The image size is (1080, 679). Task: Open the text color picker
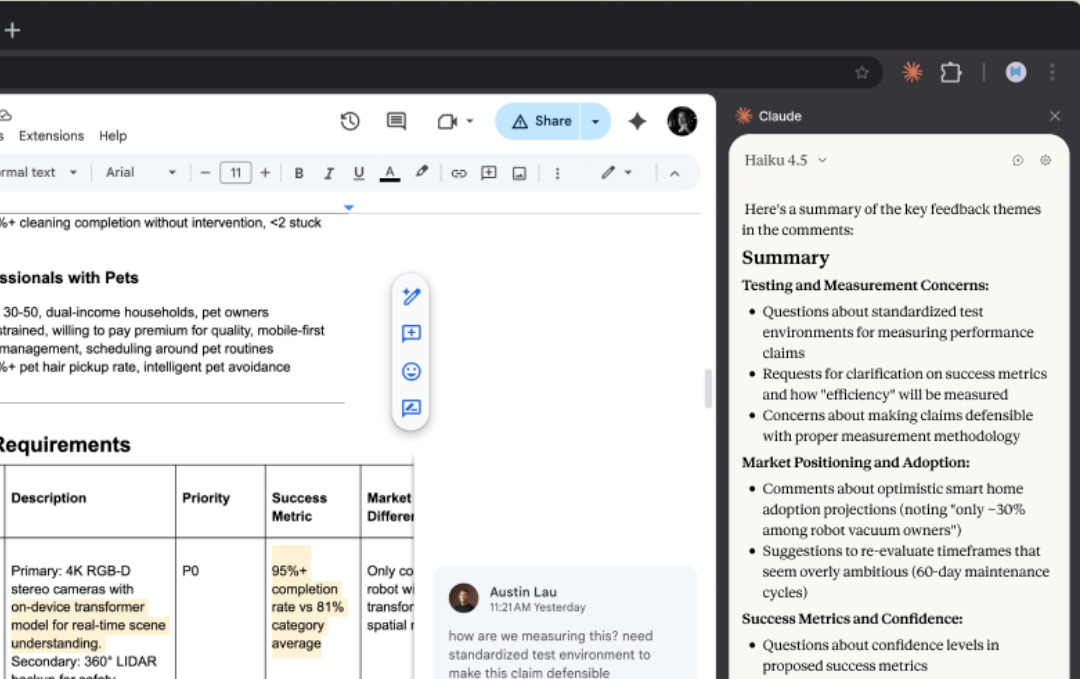pyautogui.click(x=390, y=173)
